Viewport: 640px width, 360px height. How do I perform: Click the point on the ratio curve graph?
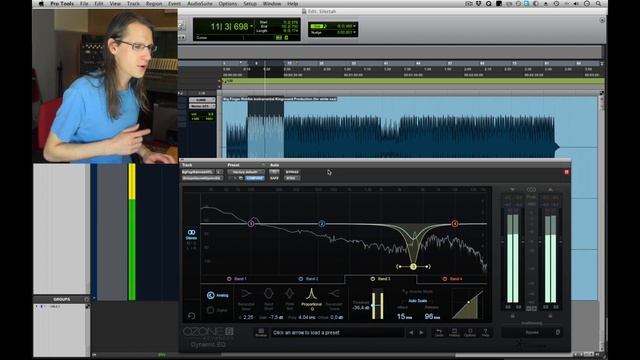(x=469, y=302)
